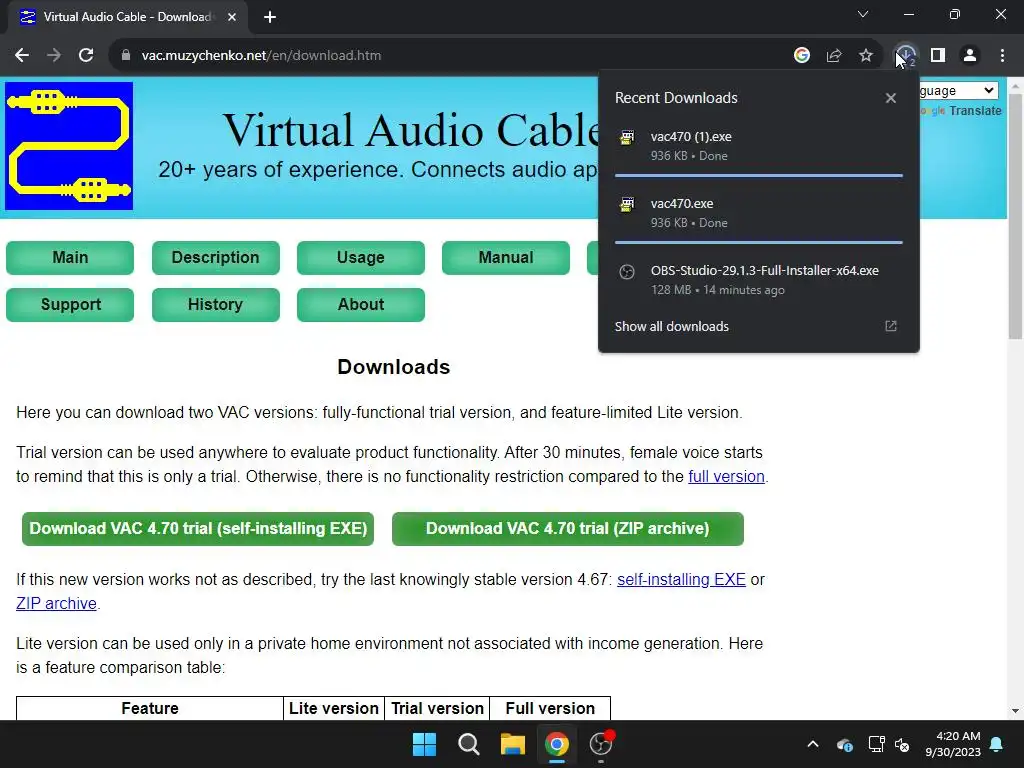Click the Chrome taskbar icon
The image size is (1024, 768).
(x=556, y=744)
